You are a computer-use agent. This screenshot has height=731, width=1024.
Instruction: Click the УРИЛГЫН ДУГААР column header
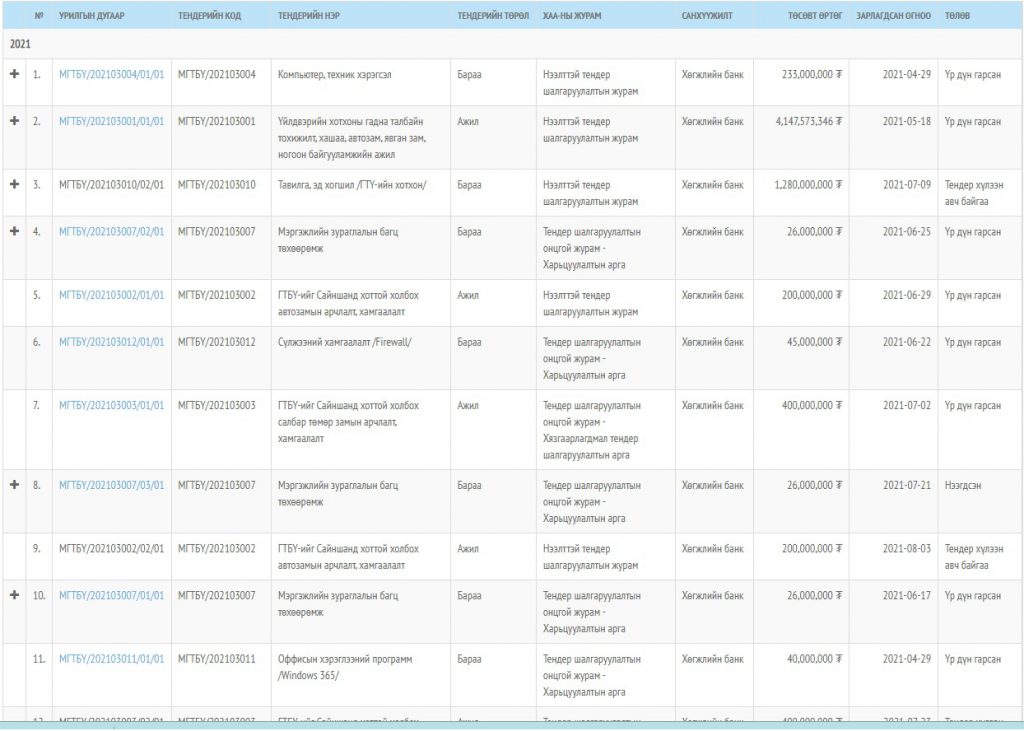point(91,16)
